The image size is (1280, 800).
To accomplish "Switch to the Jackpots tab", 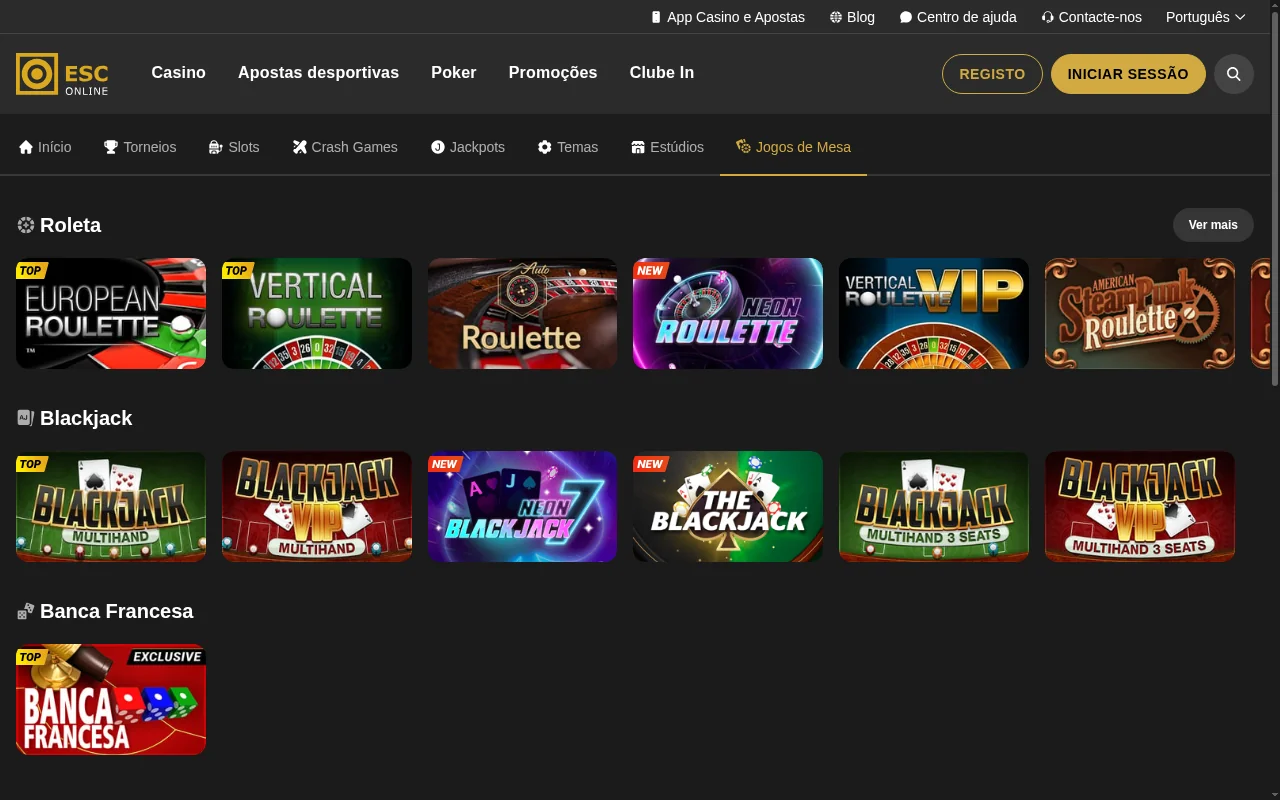I will tap(468, 147).
